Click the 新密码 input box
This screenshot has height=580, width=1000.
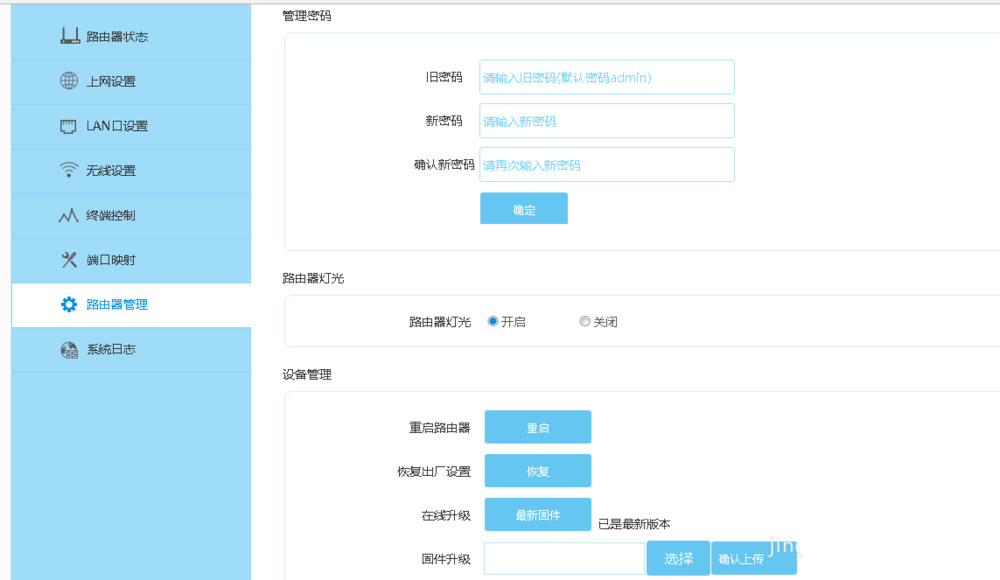pyautogui.click(x=606, y=120)
